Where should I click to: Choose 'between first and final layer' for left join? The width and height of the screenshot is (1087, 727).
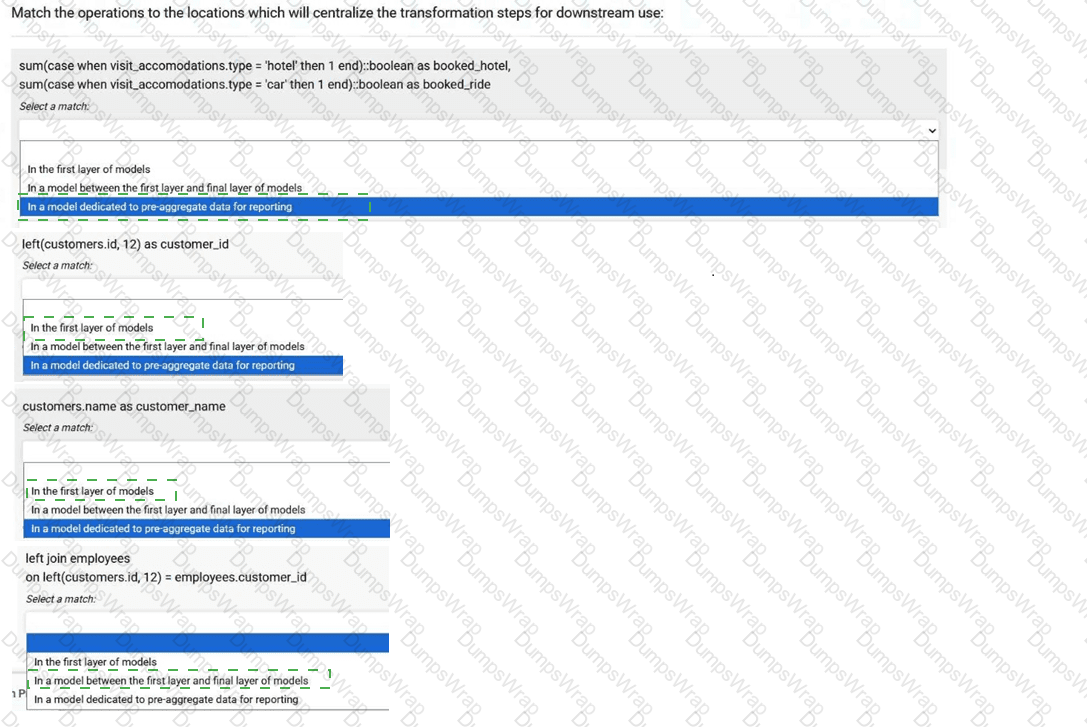(171, 681)
